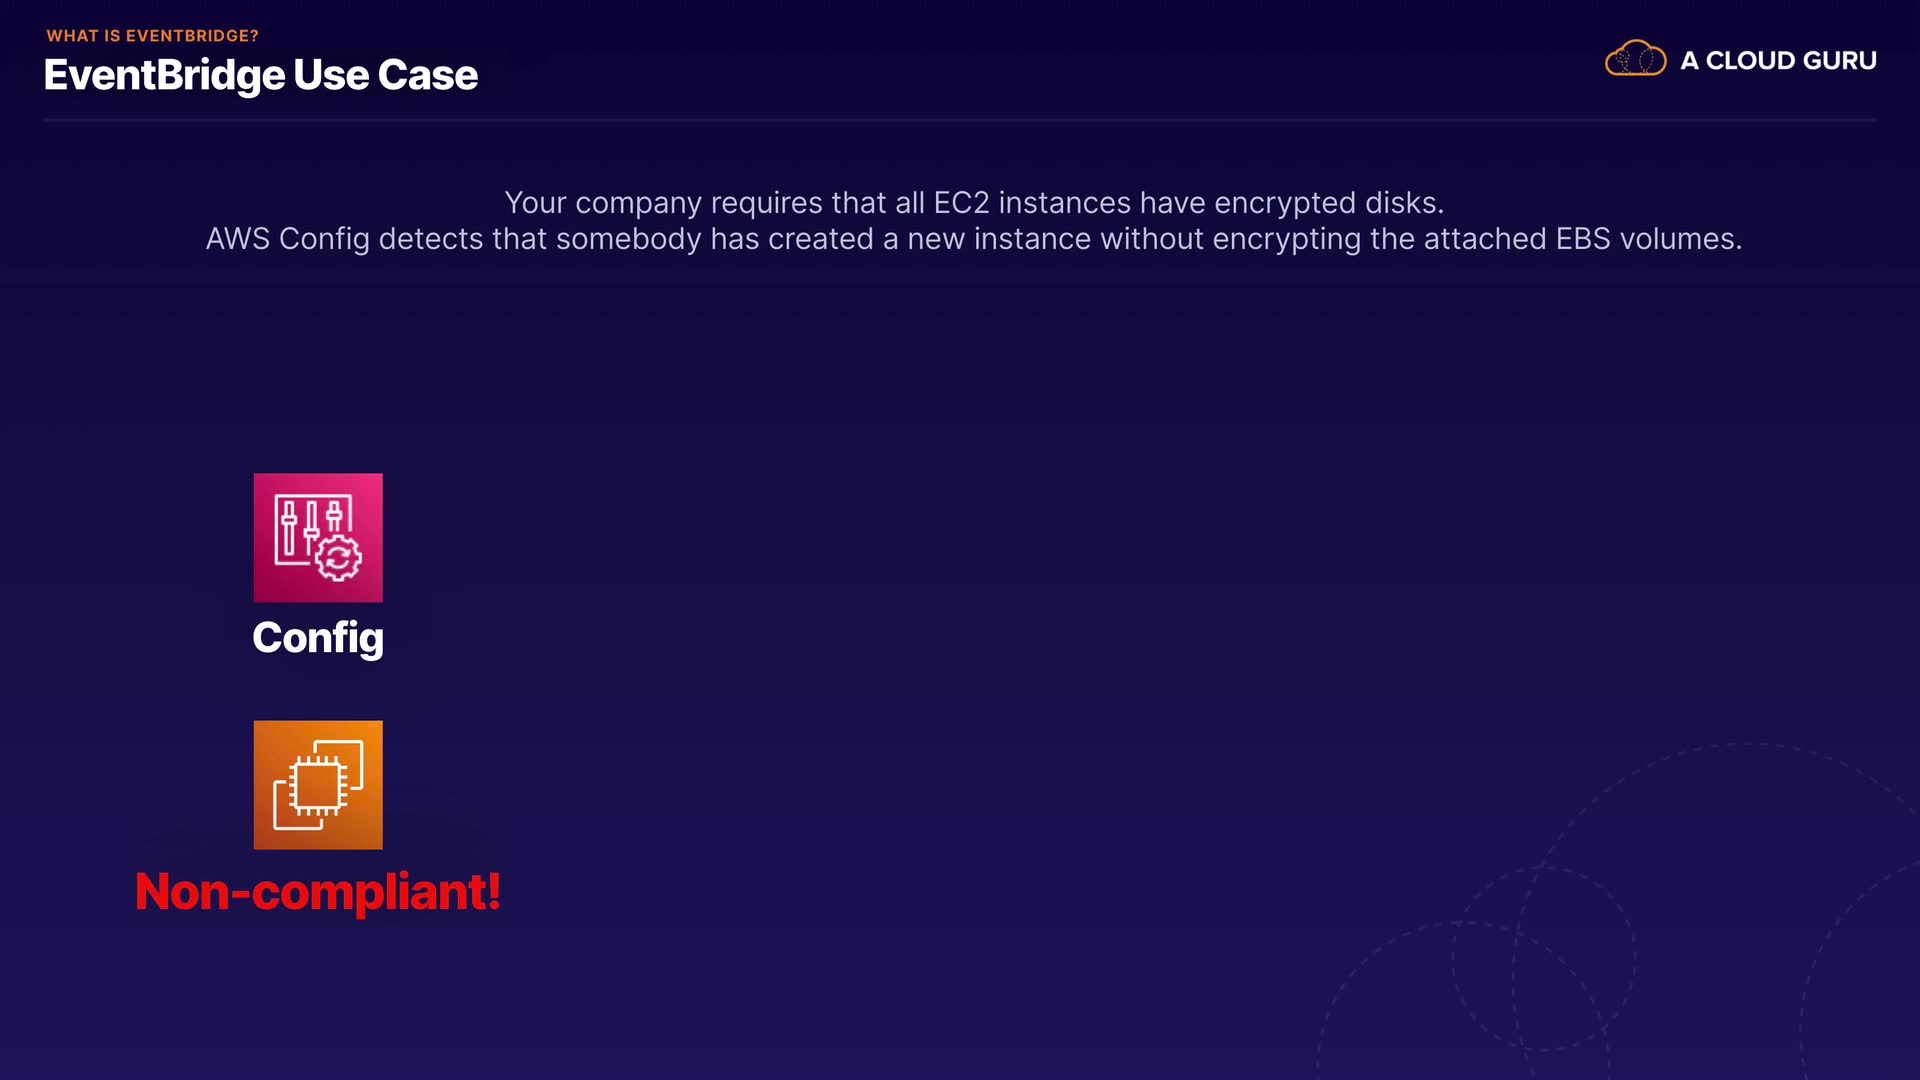Click "AWS Config" starting the second sentence
1920x1080 pixels.
pyautogui.click(x=287, y=239)
